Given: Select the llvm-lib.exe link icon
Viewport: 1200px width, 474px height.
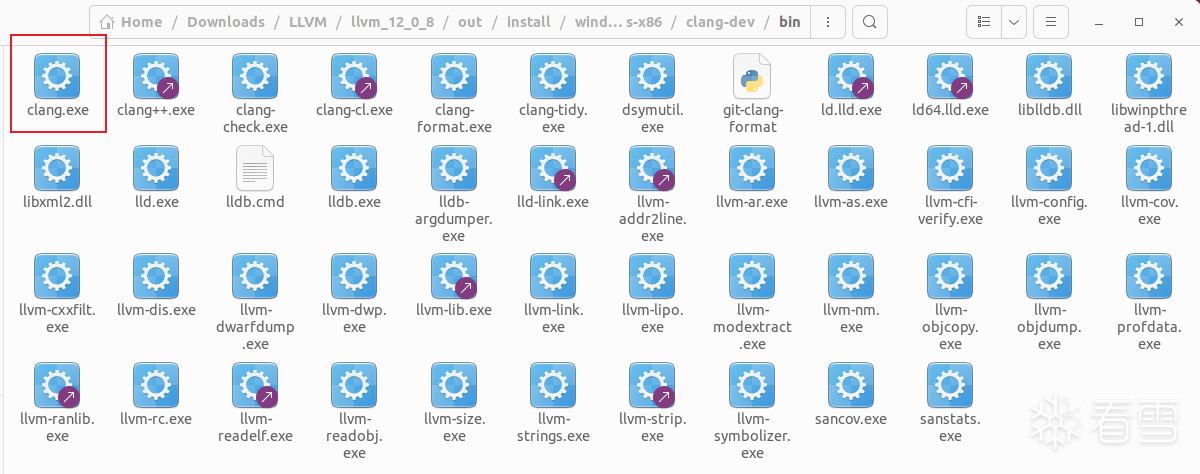Looking at the screenshot, I should point(454,276).
